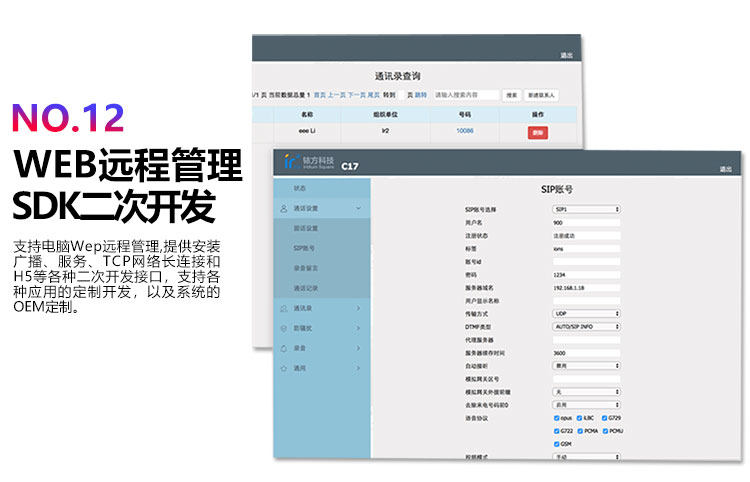Click the 尾页 pagination link

click(374, 95)
